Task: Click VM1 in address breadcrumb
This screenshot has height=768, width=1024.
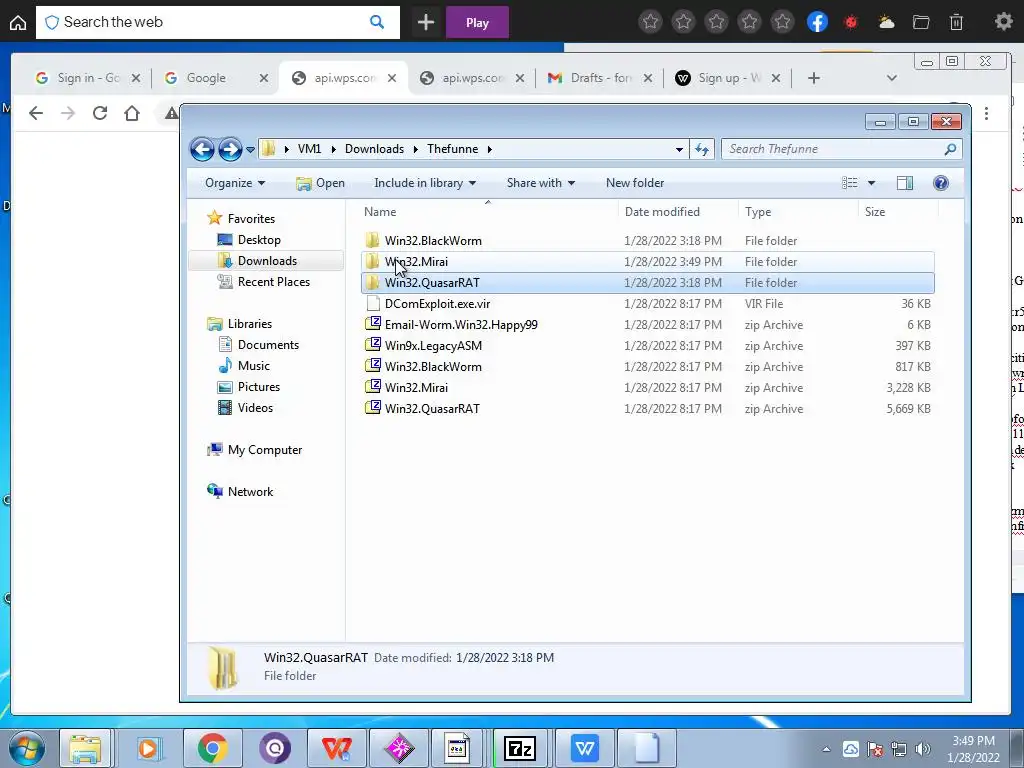Action: (309, 149)
